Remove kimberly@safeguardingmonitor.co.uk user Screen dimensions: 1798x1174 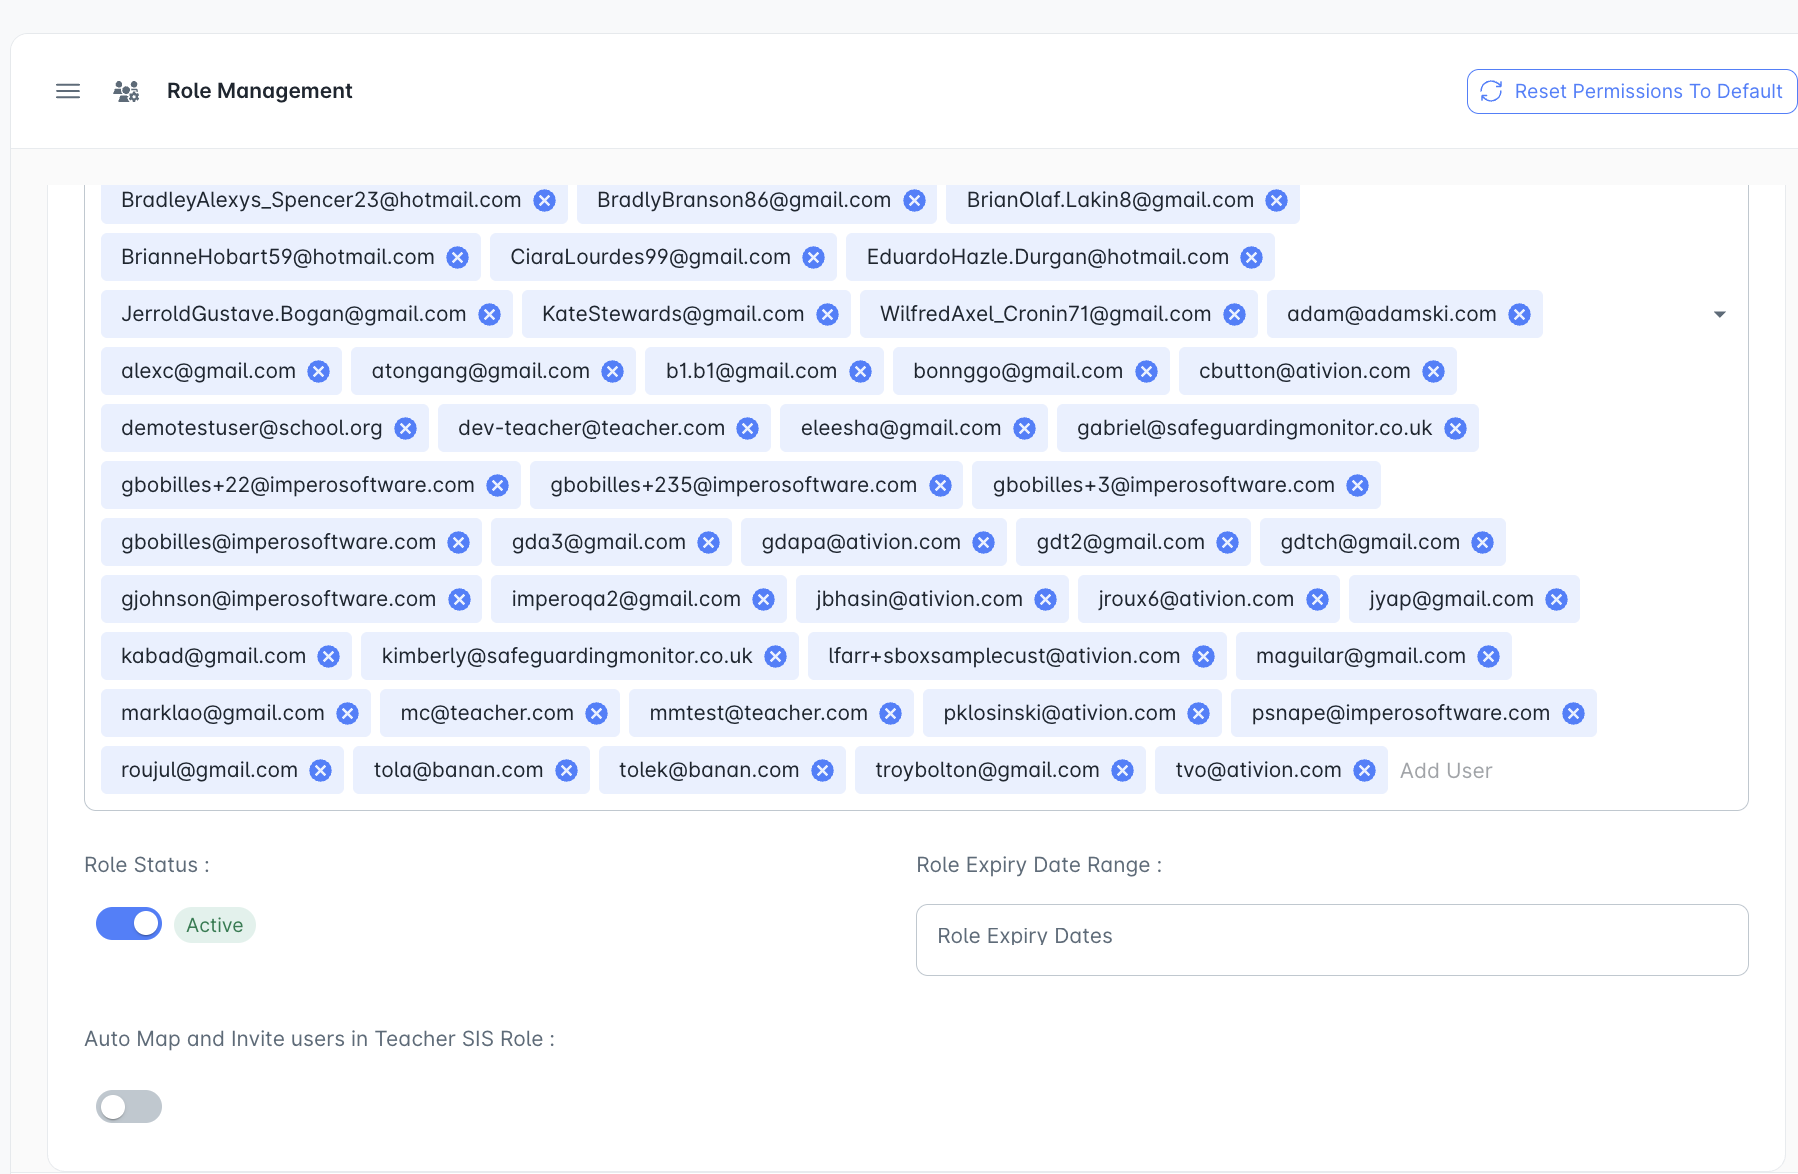click(776, 657)
